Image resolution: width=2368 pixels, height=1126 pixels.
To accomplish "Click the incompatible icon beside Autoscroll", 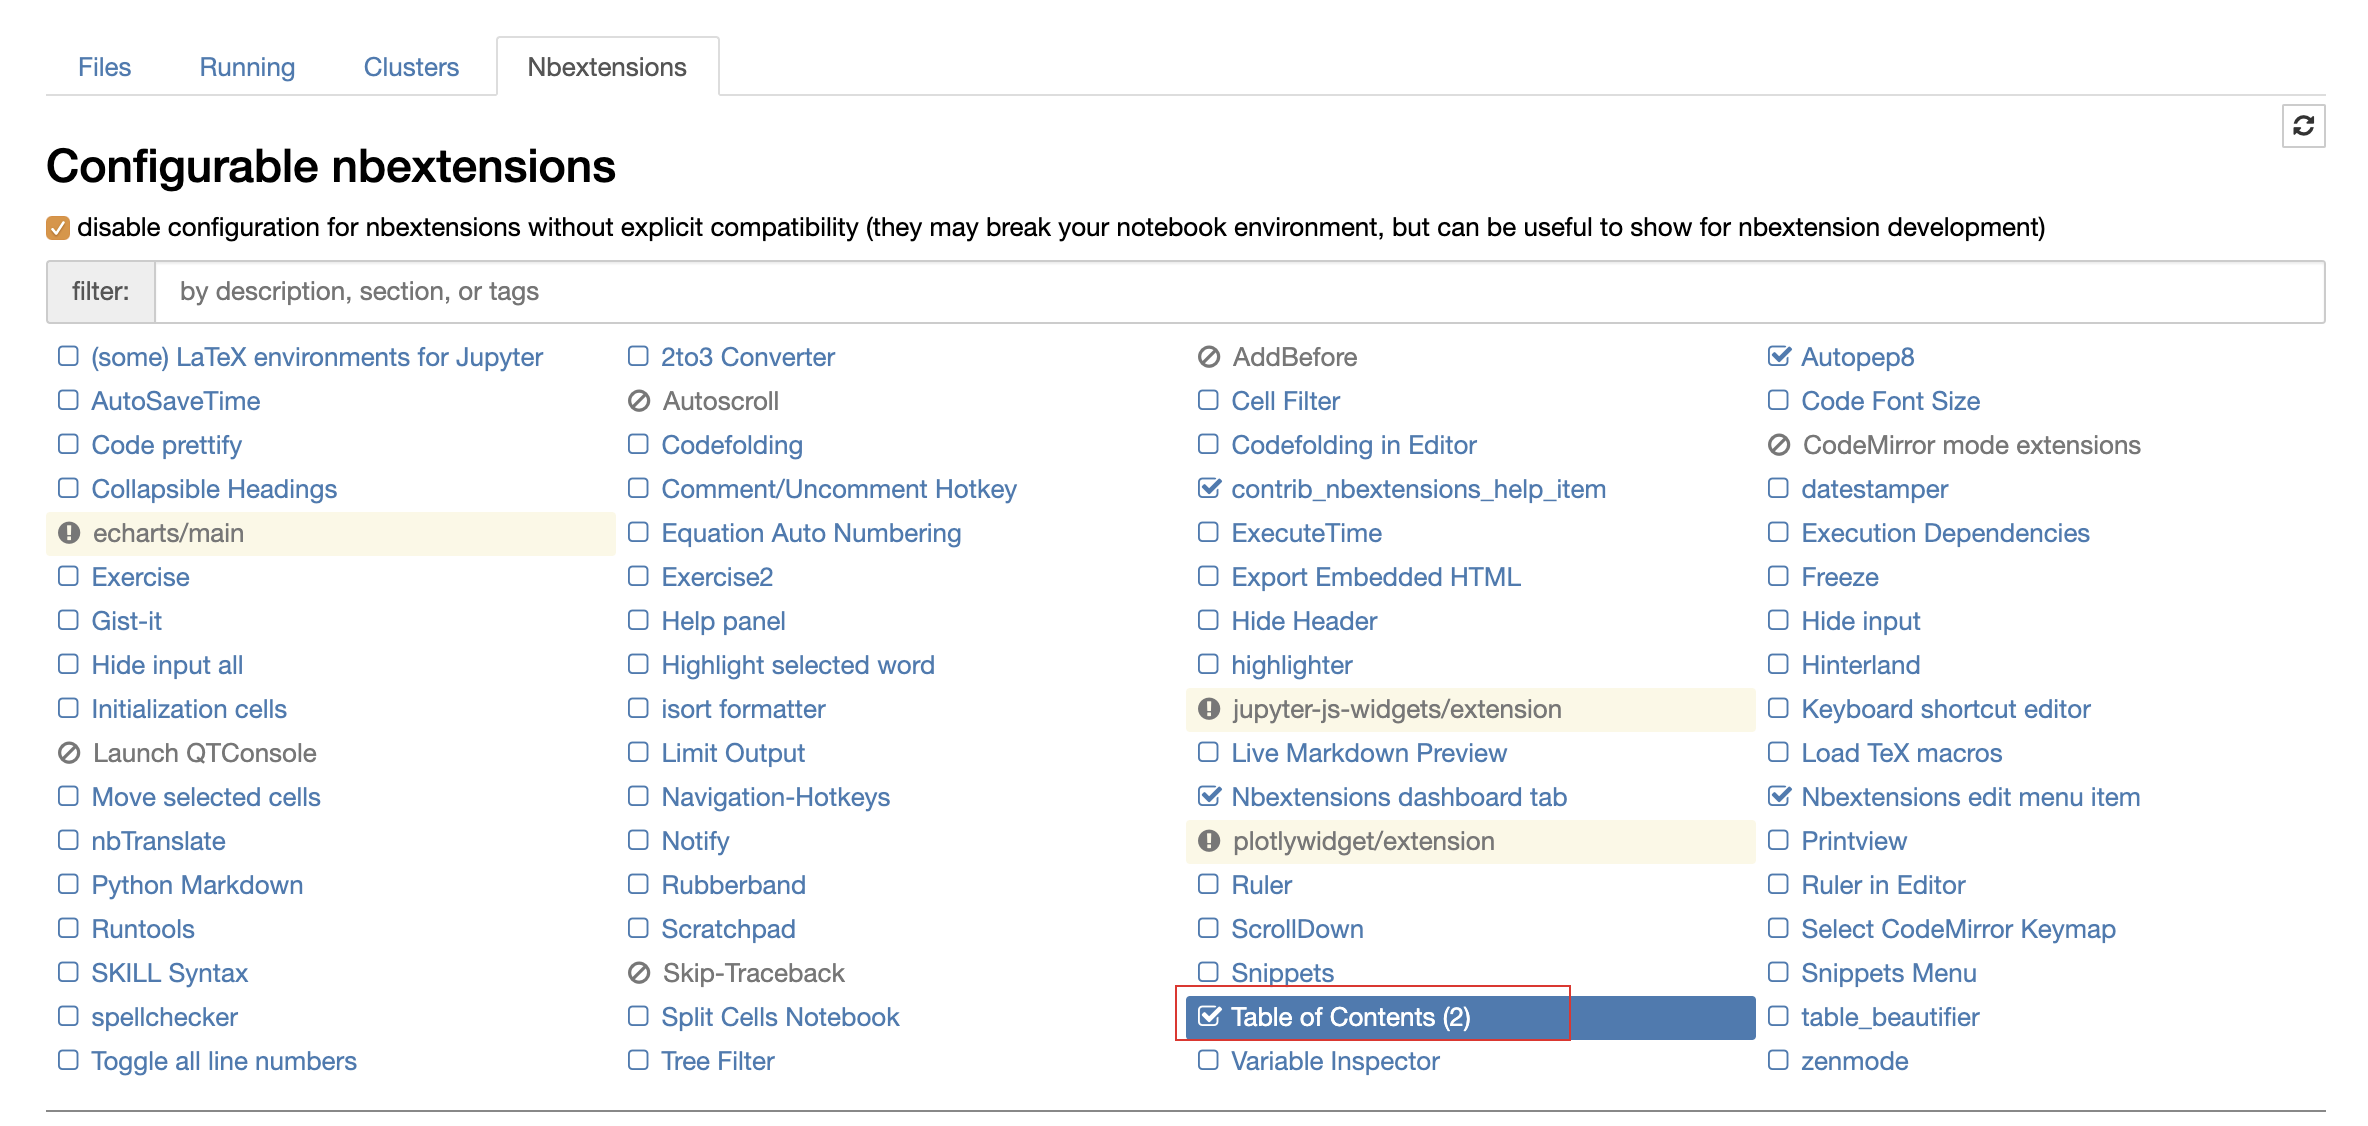I will [x=639, y=401].
